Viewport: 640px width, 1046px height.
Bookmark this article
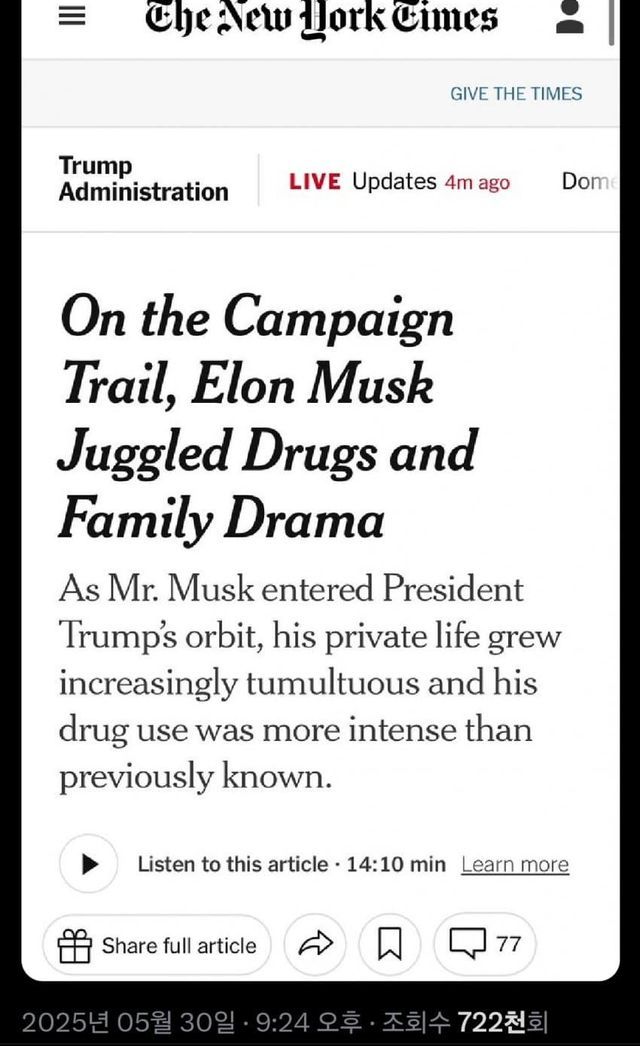[x=390, y=945]
